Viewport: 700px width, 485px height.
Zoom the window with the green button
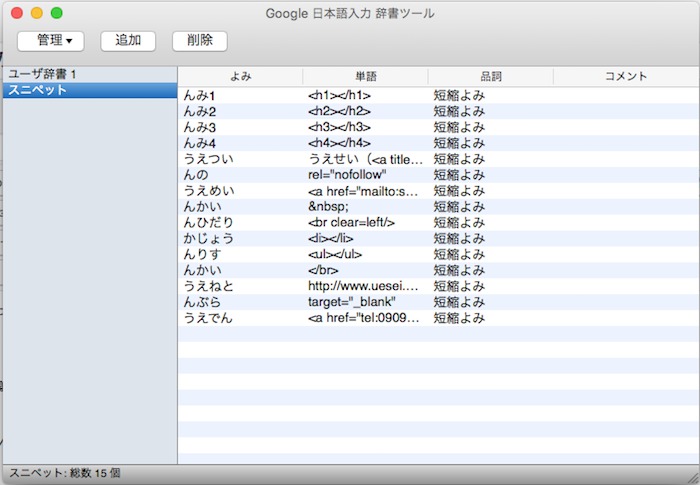tap(57, 13)
